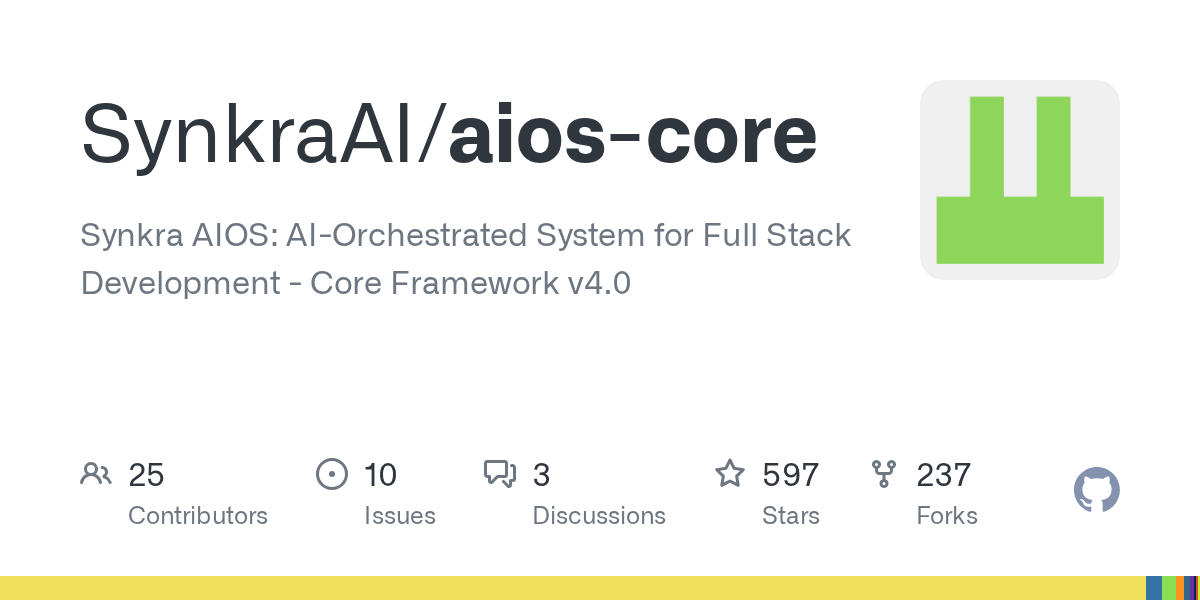Click the Discussions speech bubbles icon
Viewport: 1200px width, 600px height.
point(499,474)
